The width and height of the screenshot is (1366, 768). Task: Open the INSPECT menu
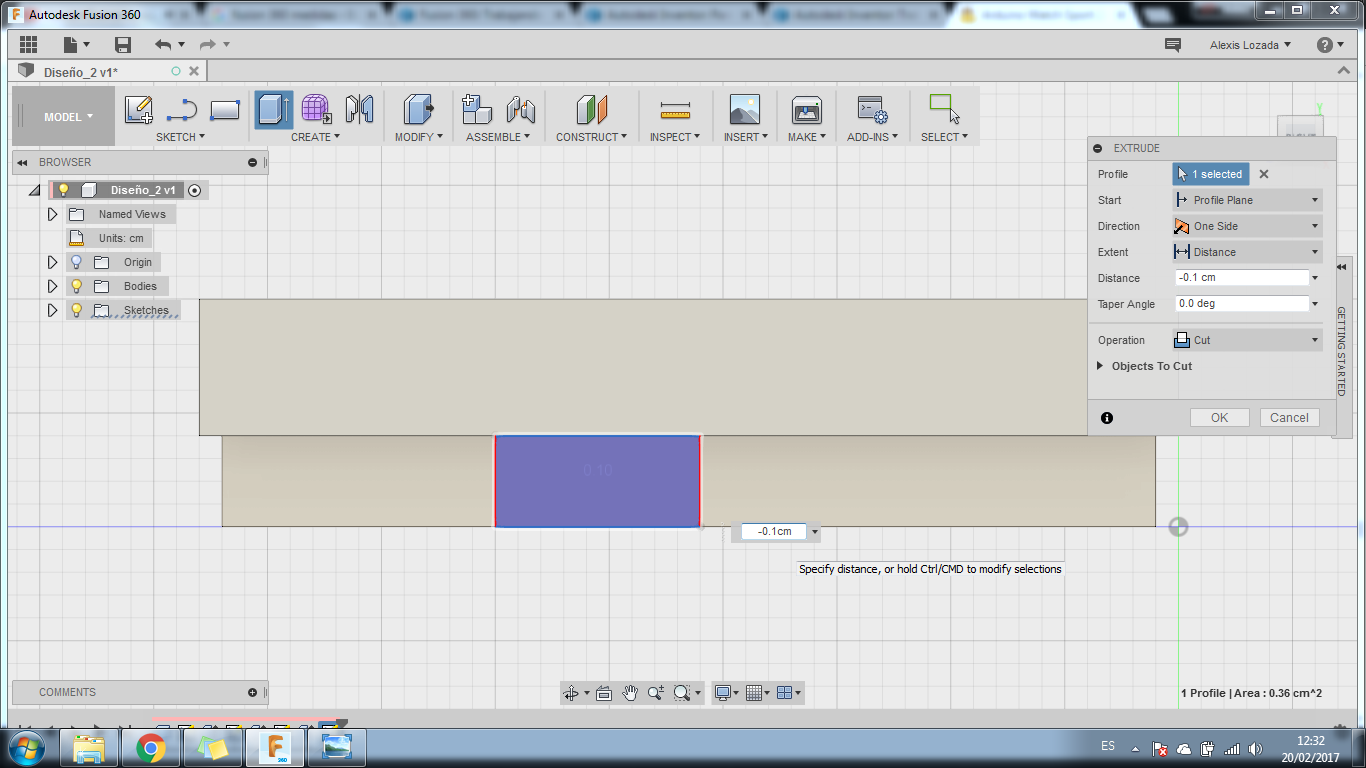pyautogui.click(x=675, y=137)
